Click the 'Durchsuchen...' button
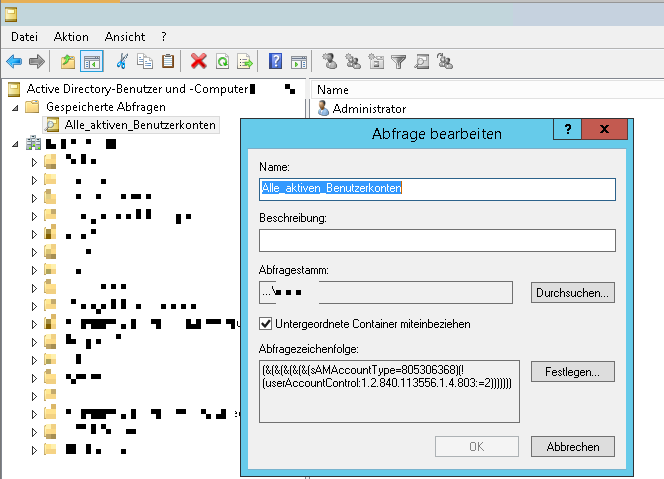 pyautogui.click(x=573, y=293)
